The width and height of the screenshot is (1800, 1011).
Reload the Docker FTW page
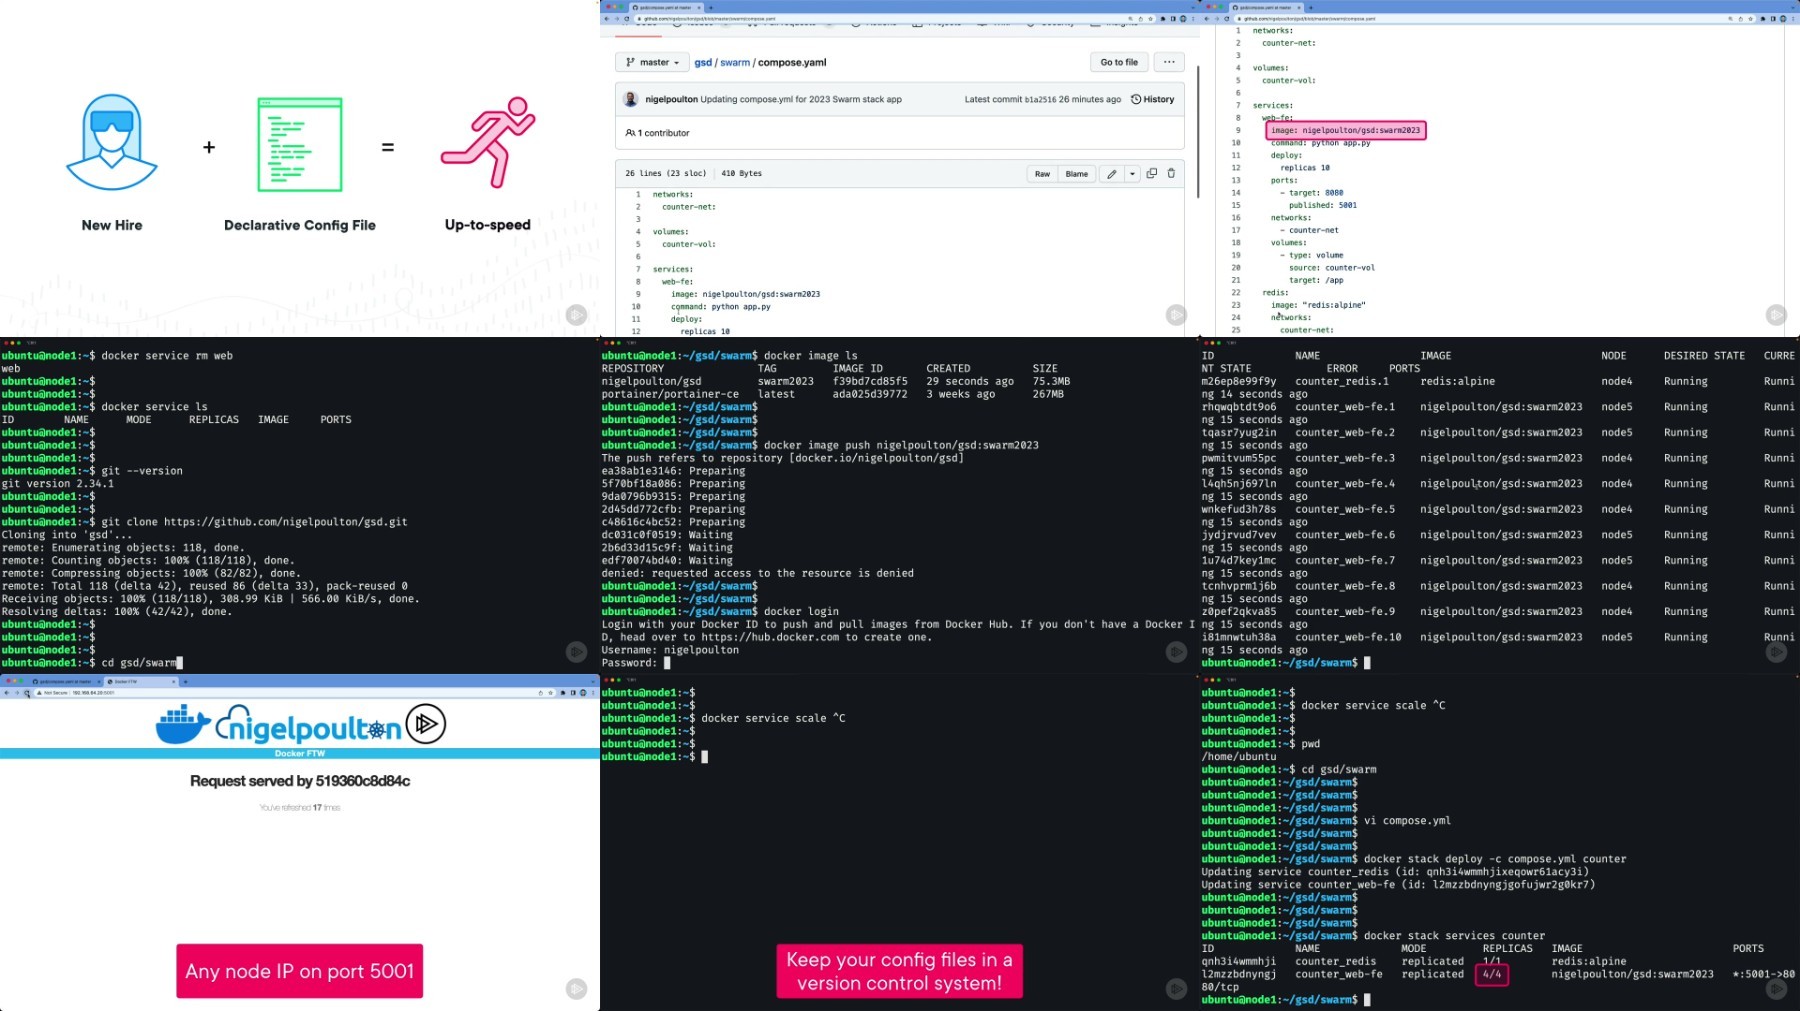coord(27,693)
